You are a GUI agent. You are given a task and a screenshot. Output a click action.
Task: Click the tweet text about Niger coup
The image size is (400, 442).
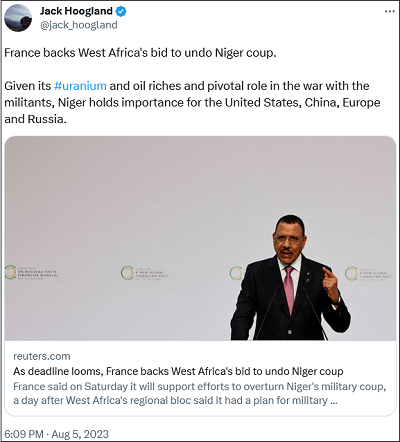click(140, 53)
